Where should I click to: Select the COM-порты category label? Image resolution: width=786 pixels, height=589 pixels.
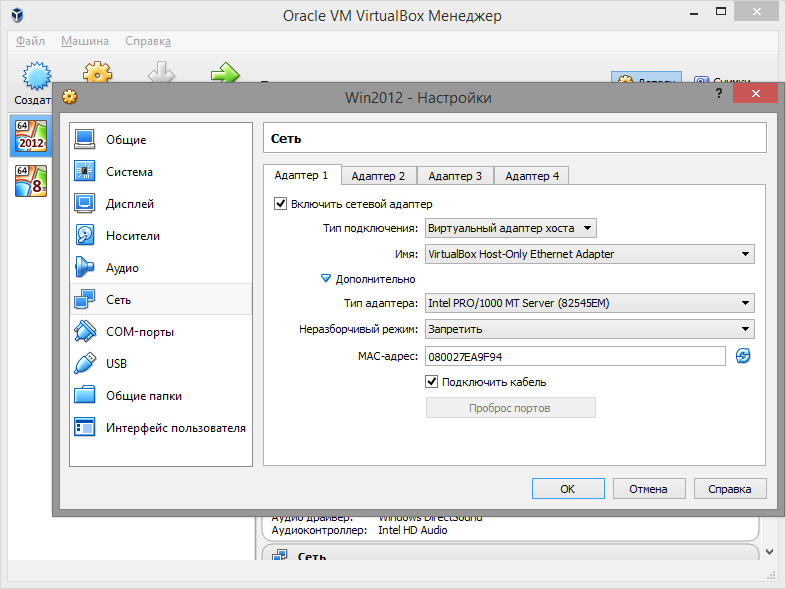click(140, 332)
